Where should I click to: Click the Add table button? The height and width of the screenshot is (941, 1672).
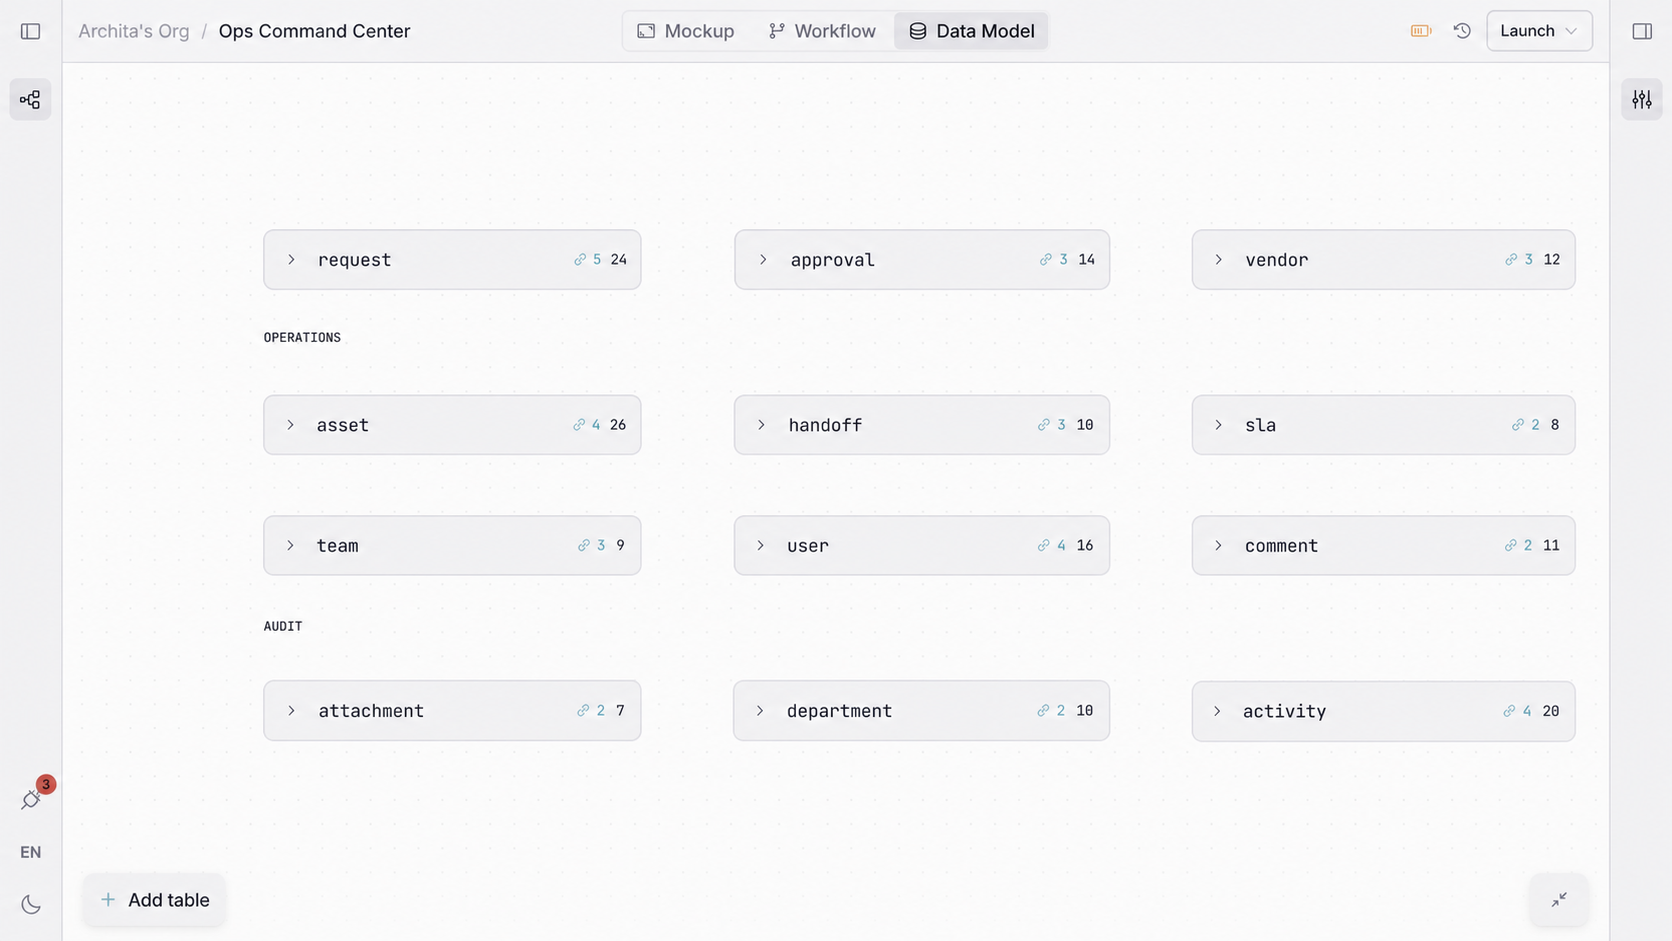(x=155, y=900)
